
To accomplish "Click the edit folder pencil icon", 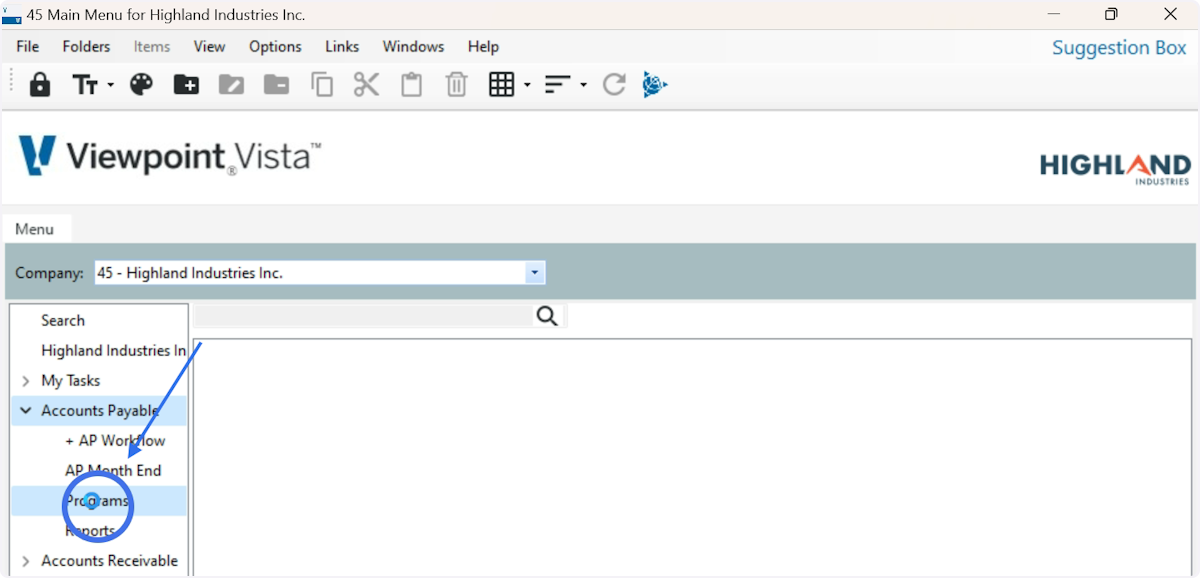I will (231, 85).
